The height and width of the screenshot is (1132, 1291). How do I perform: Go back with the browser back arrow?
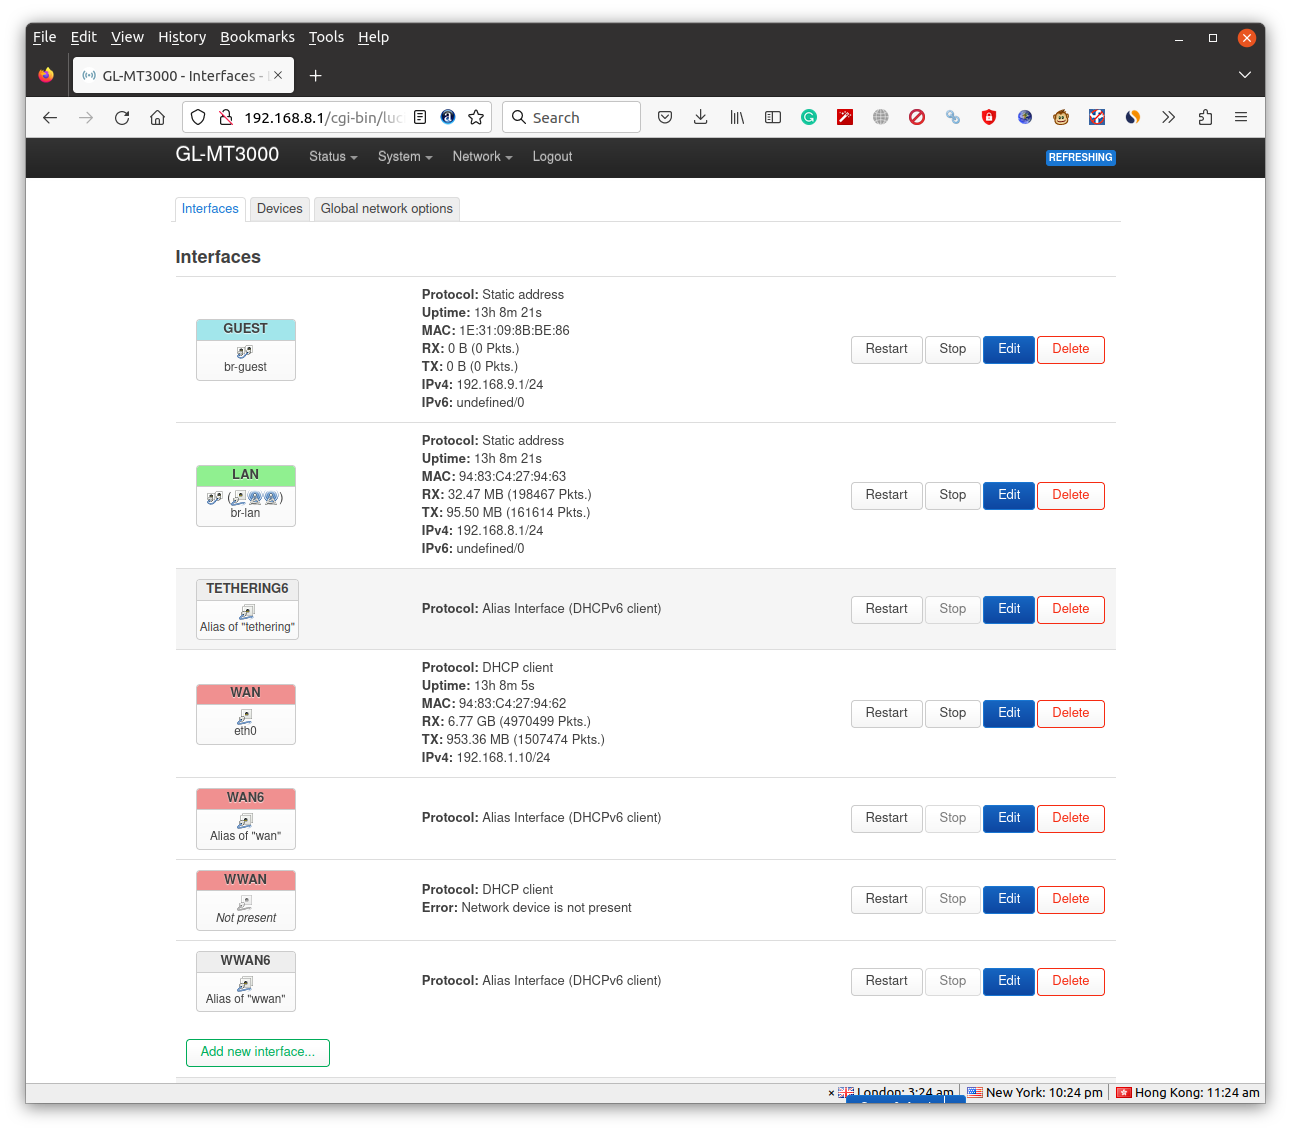(x=50, y=117)
